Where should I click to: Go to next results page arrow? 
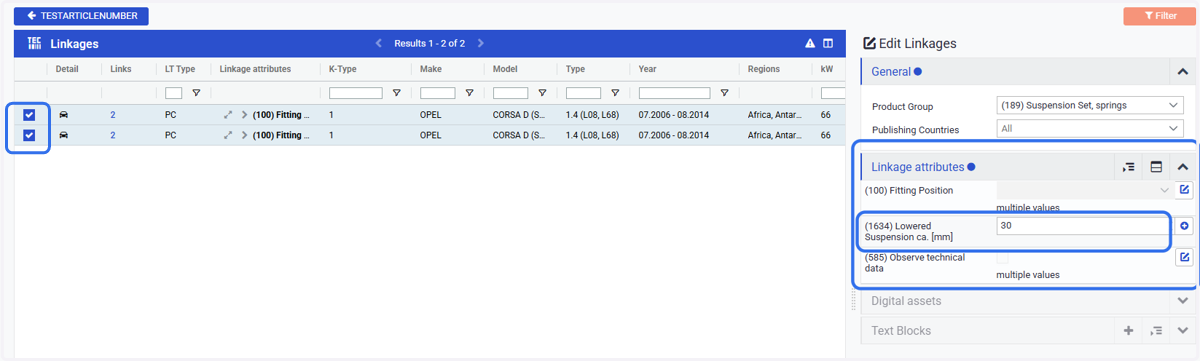(x=481, y=44)
